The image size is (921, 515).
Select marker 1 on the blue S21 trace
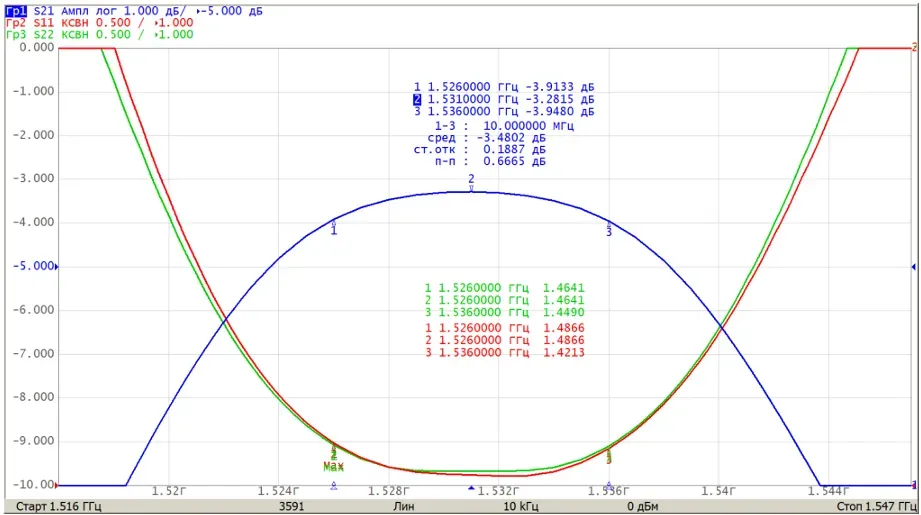pyautogui.click(x=334, y=228)
